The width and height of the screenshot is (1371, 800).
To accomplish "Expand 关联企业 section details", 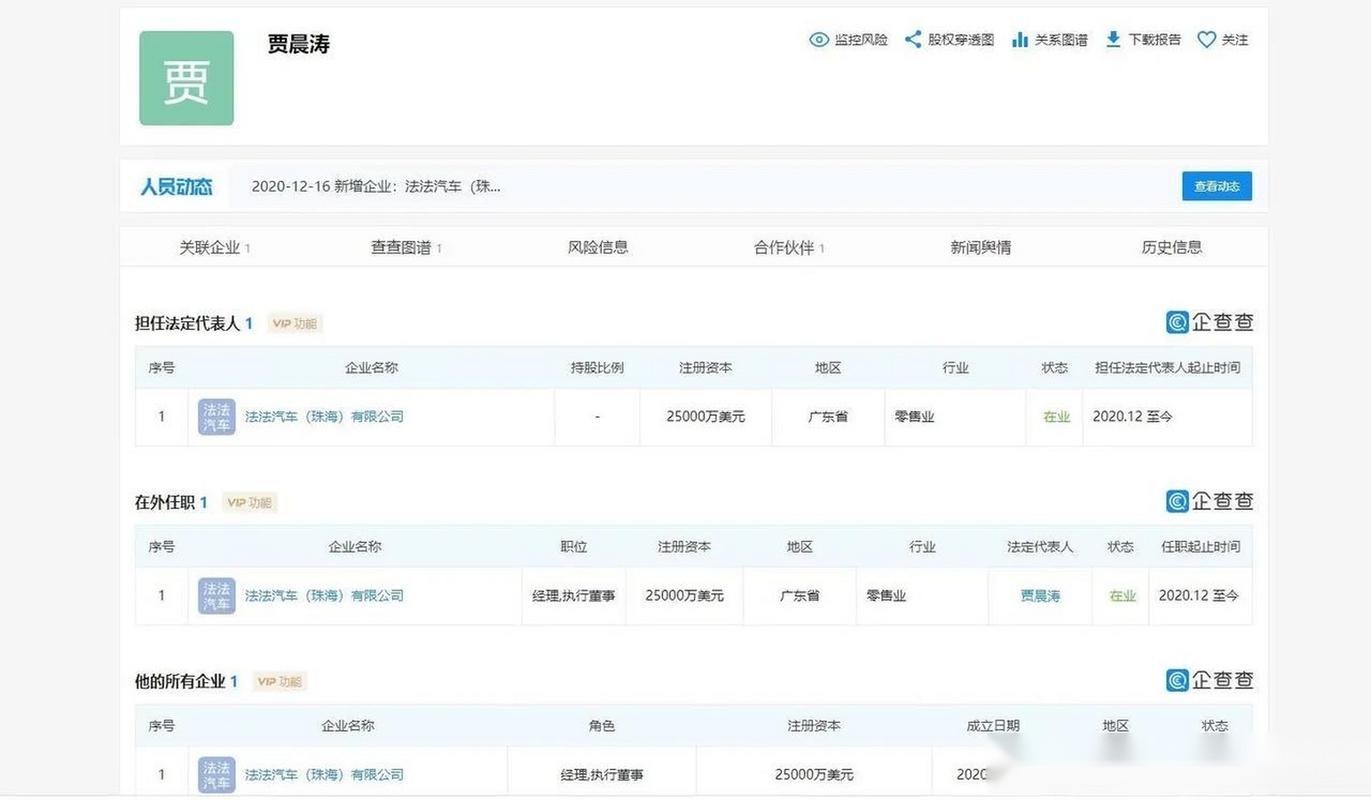I will tap(209, 247).
